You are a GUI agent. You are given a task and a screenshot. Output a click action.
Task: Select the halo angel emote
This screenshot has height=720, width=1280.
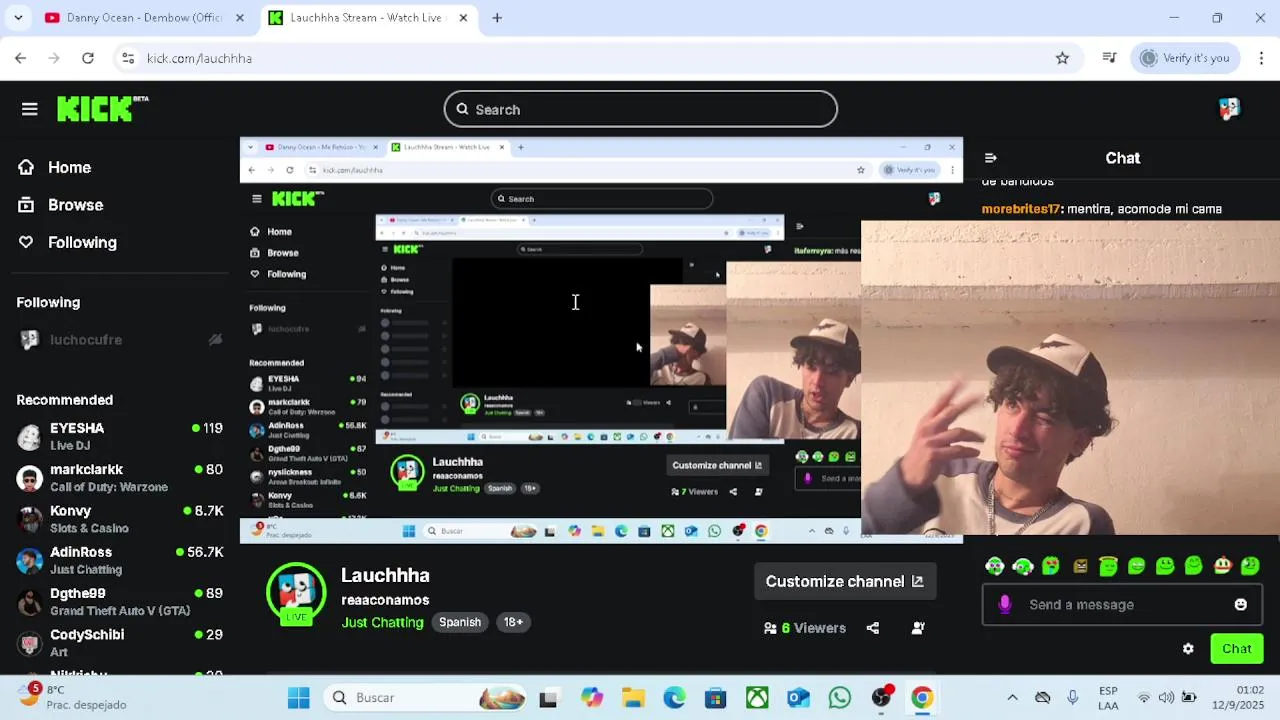click(x=1108, y=566)
